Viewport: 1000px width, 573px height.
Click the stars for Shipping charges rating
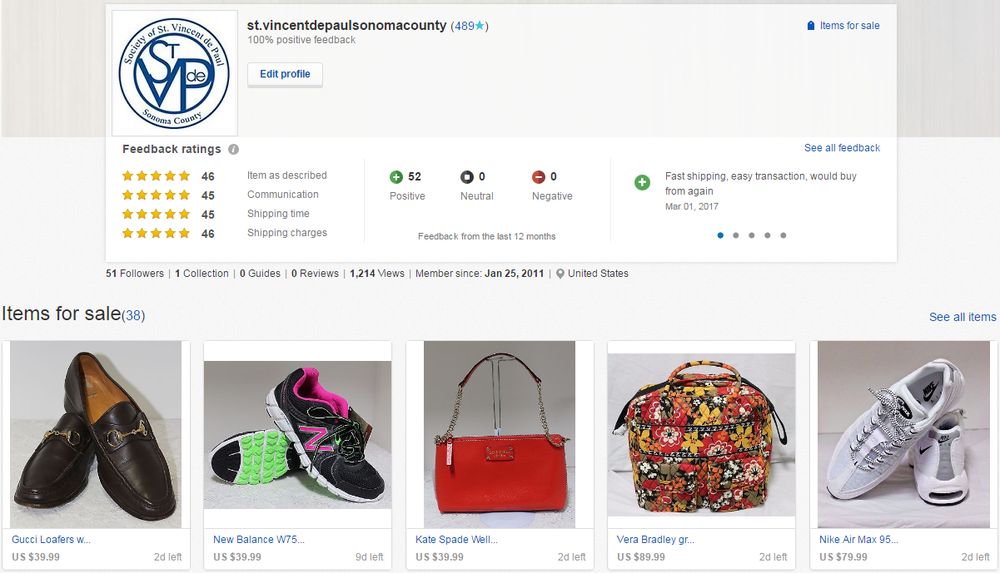tap(156, 233)
